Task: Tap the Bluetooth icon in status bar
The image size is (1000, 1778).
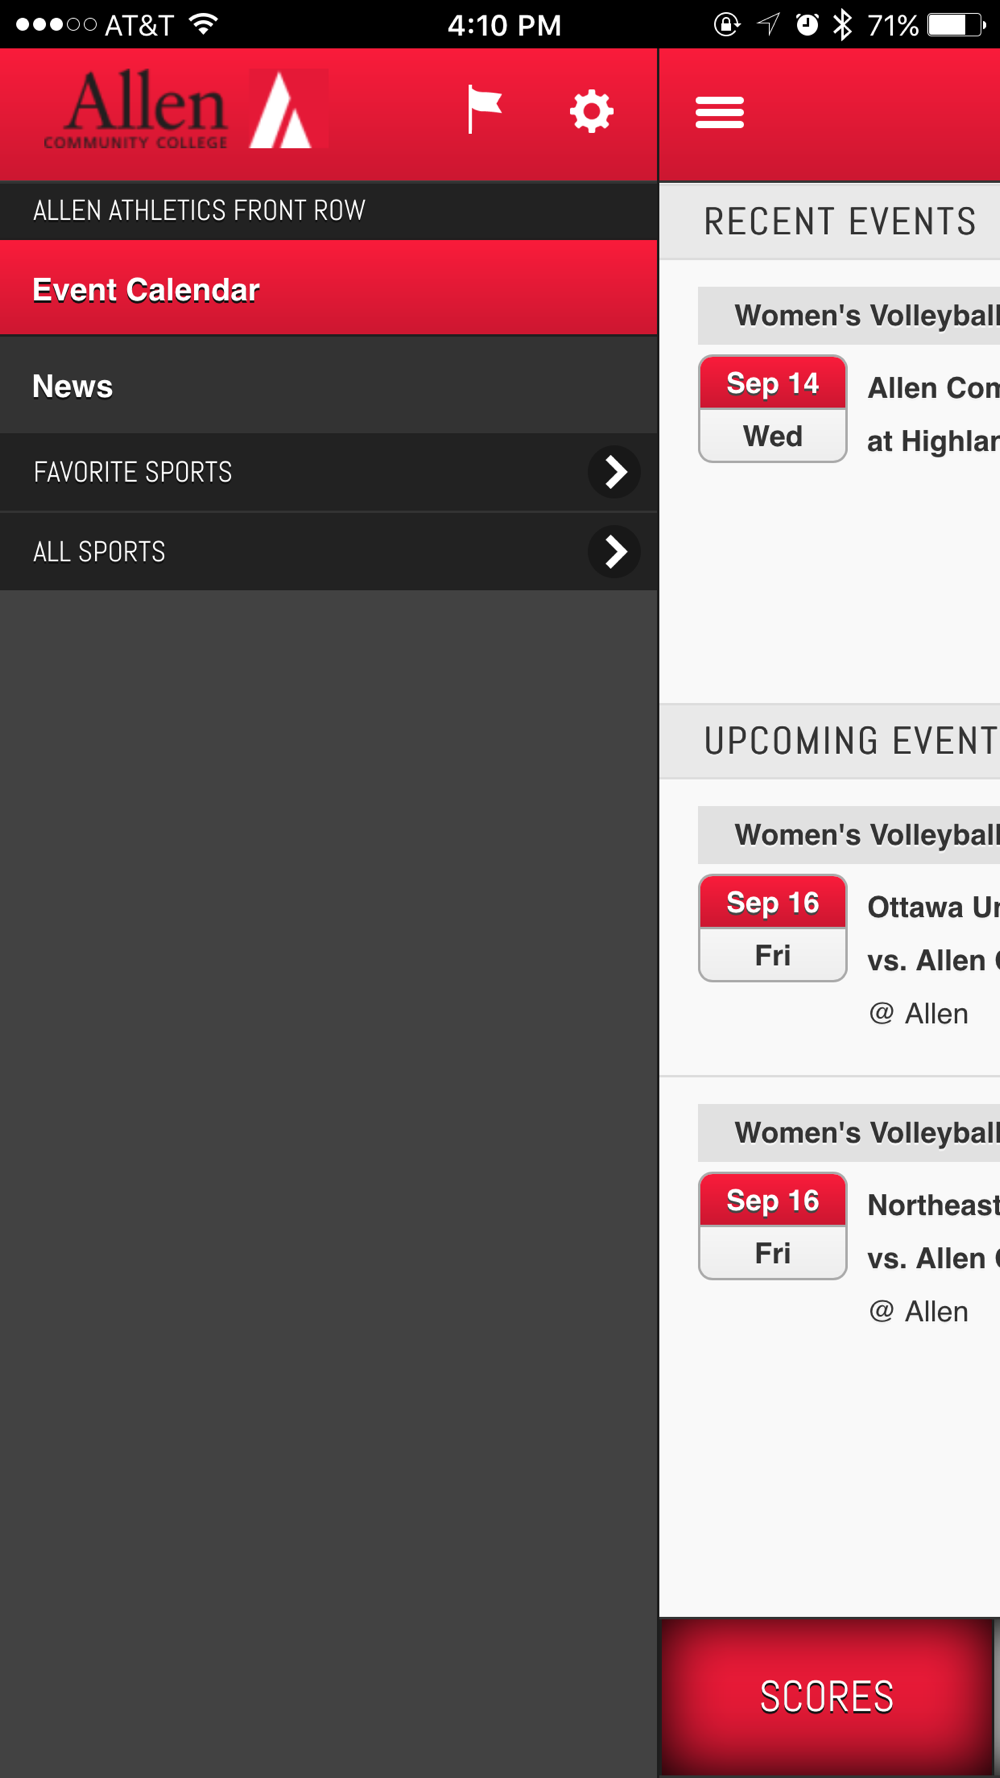Action: point(842,24)
